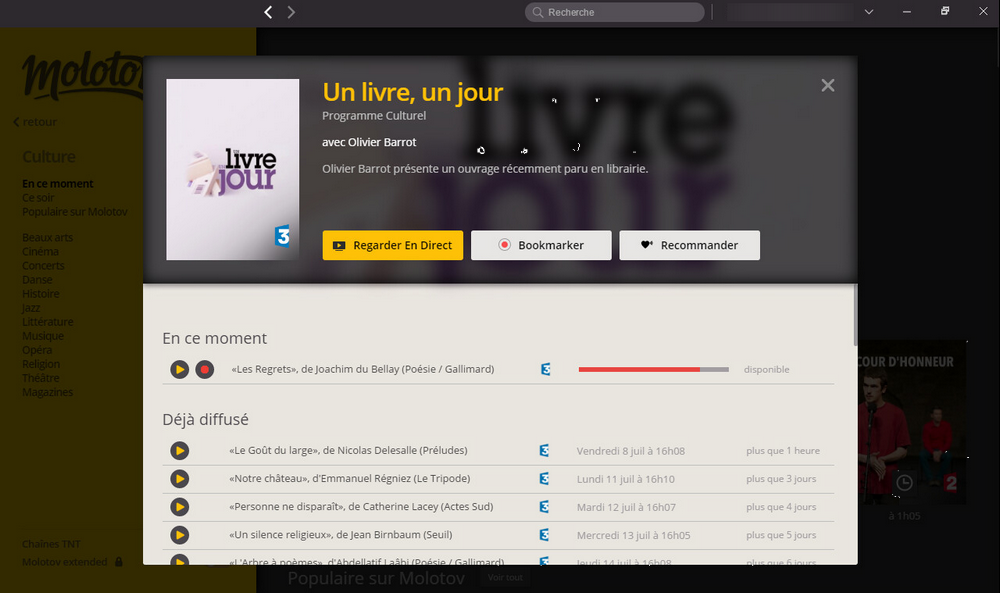
Task: Click the Regarder En Direct button
Action: point(392,245)
